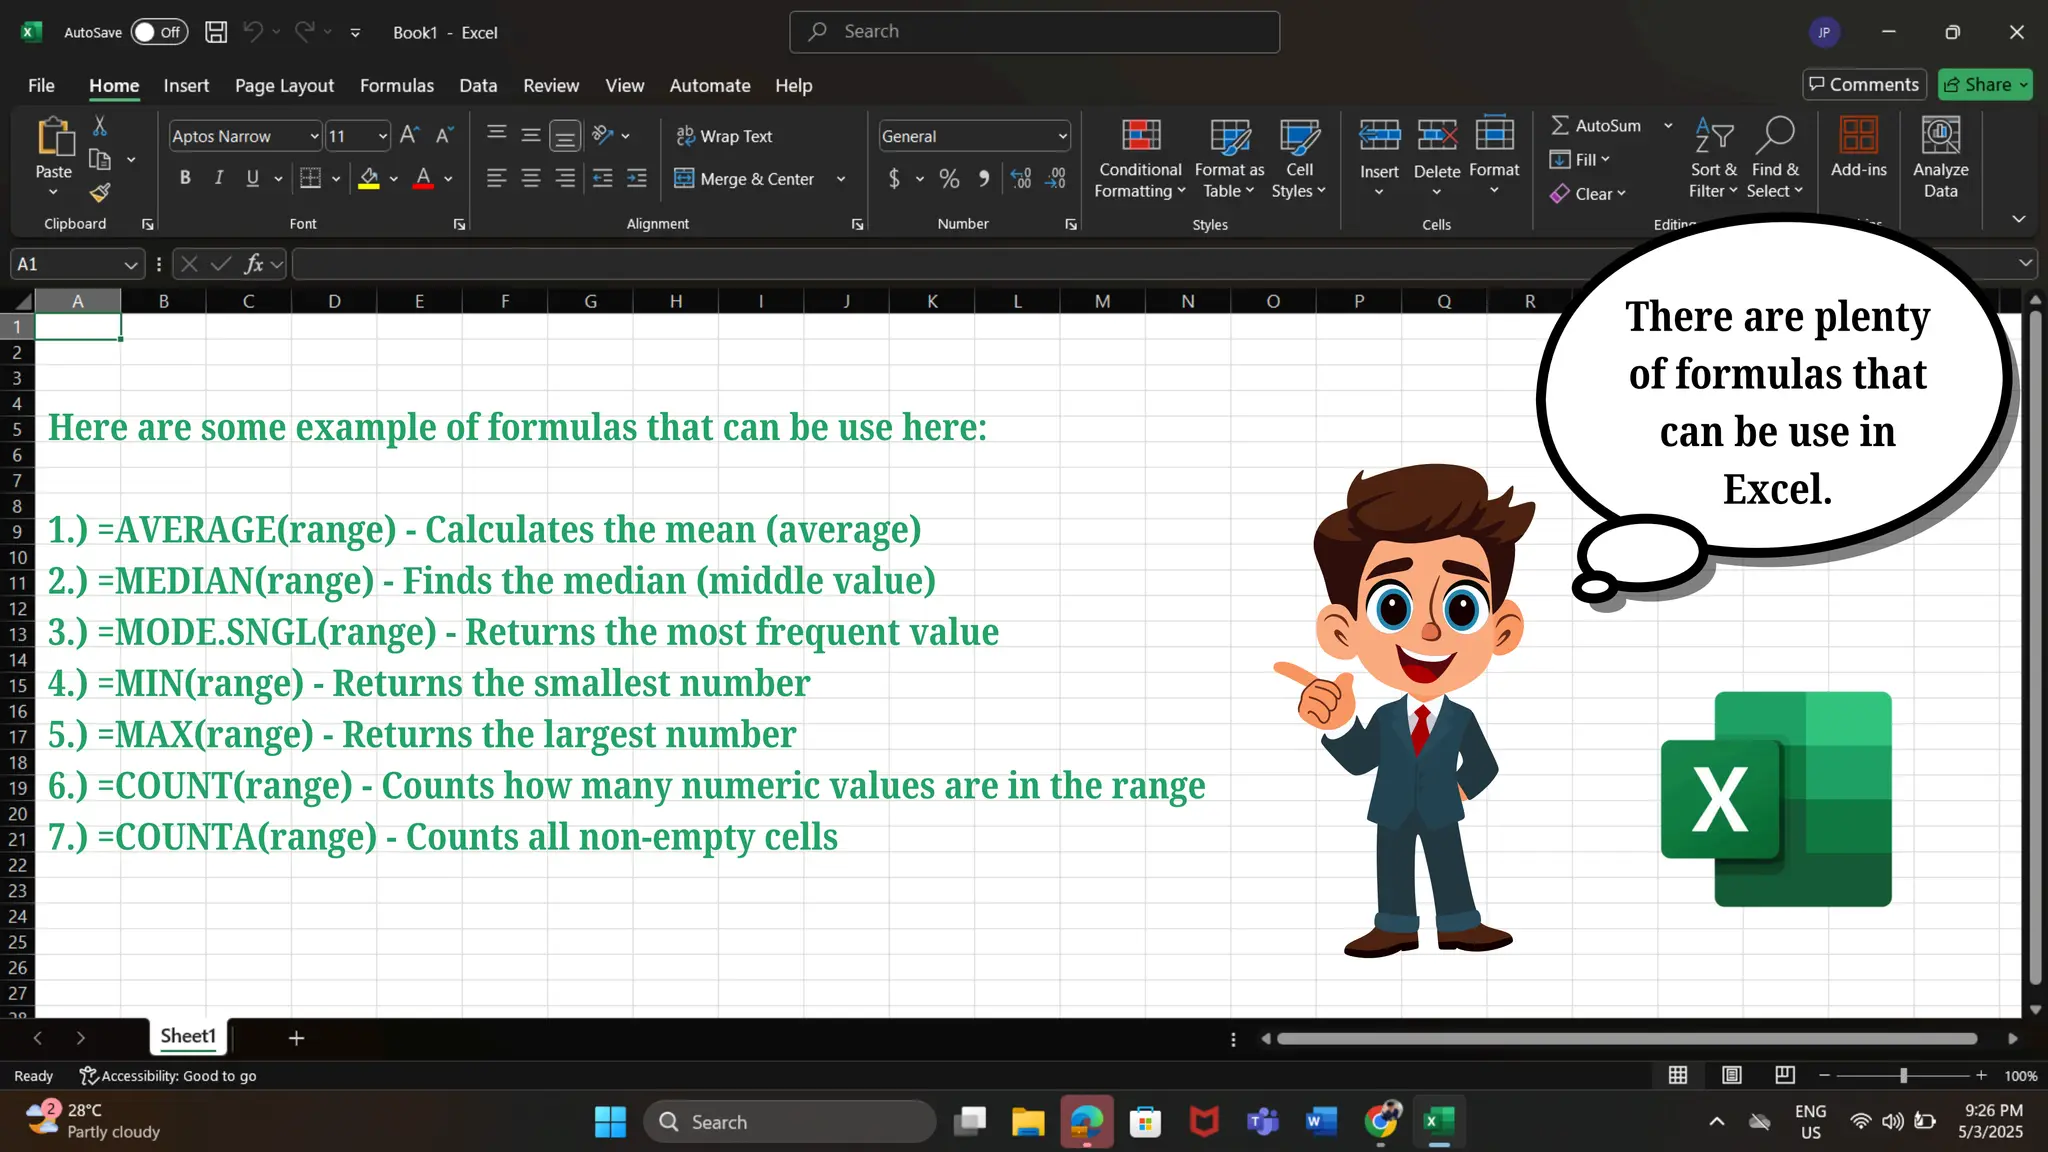Click the Save floppy disk icon

pos(216,32)
